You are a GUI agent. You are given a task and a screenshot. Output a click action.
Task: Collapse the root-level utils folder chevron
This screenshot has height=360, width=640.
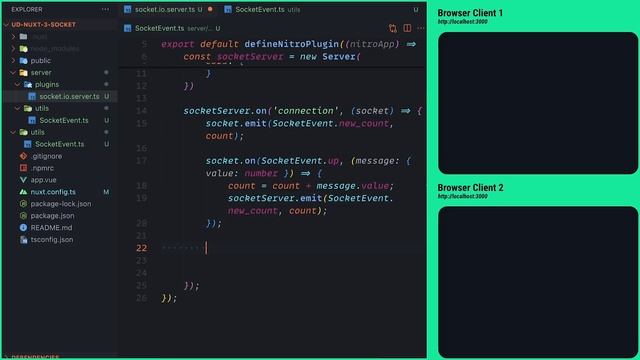pyautogui.click(x=13, y=132)
